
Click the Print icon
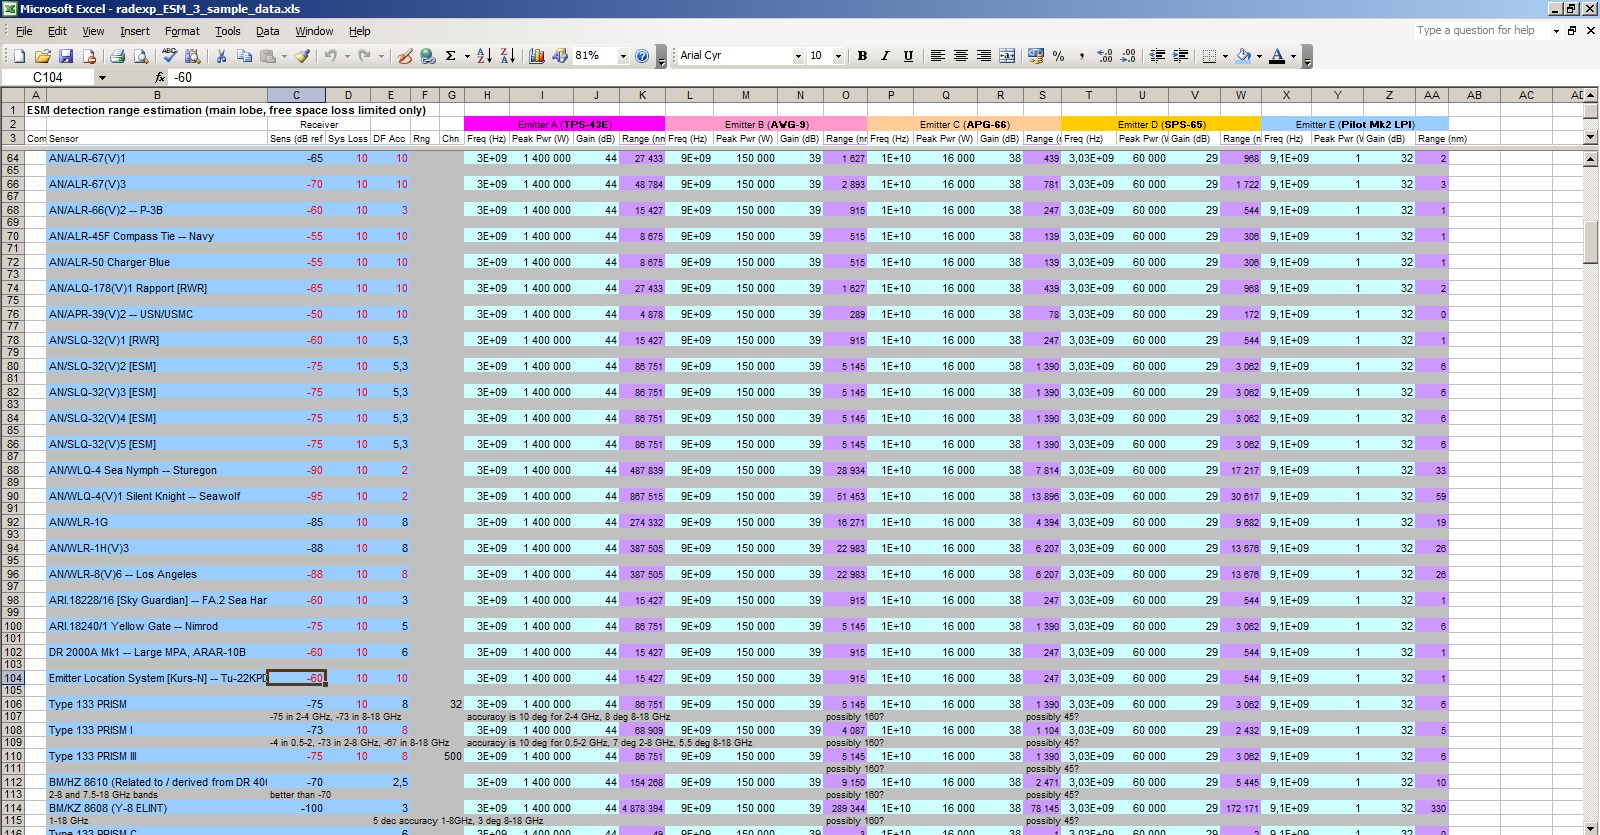[x=117, y=56]
